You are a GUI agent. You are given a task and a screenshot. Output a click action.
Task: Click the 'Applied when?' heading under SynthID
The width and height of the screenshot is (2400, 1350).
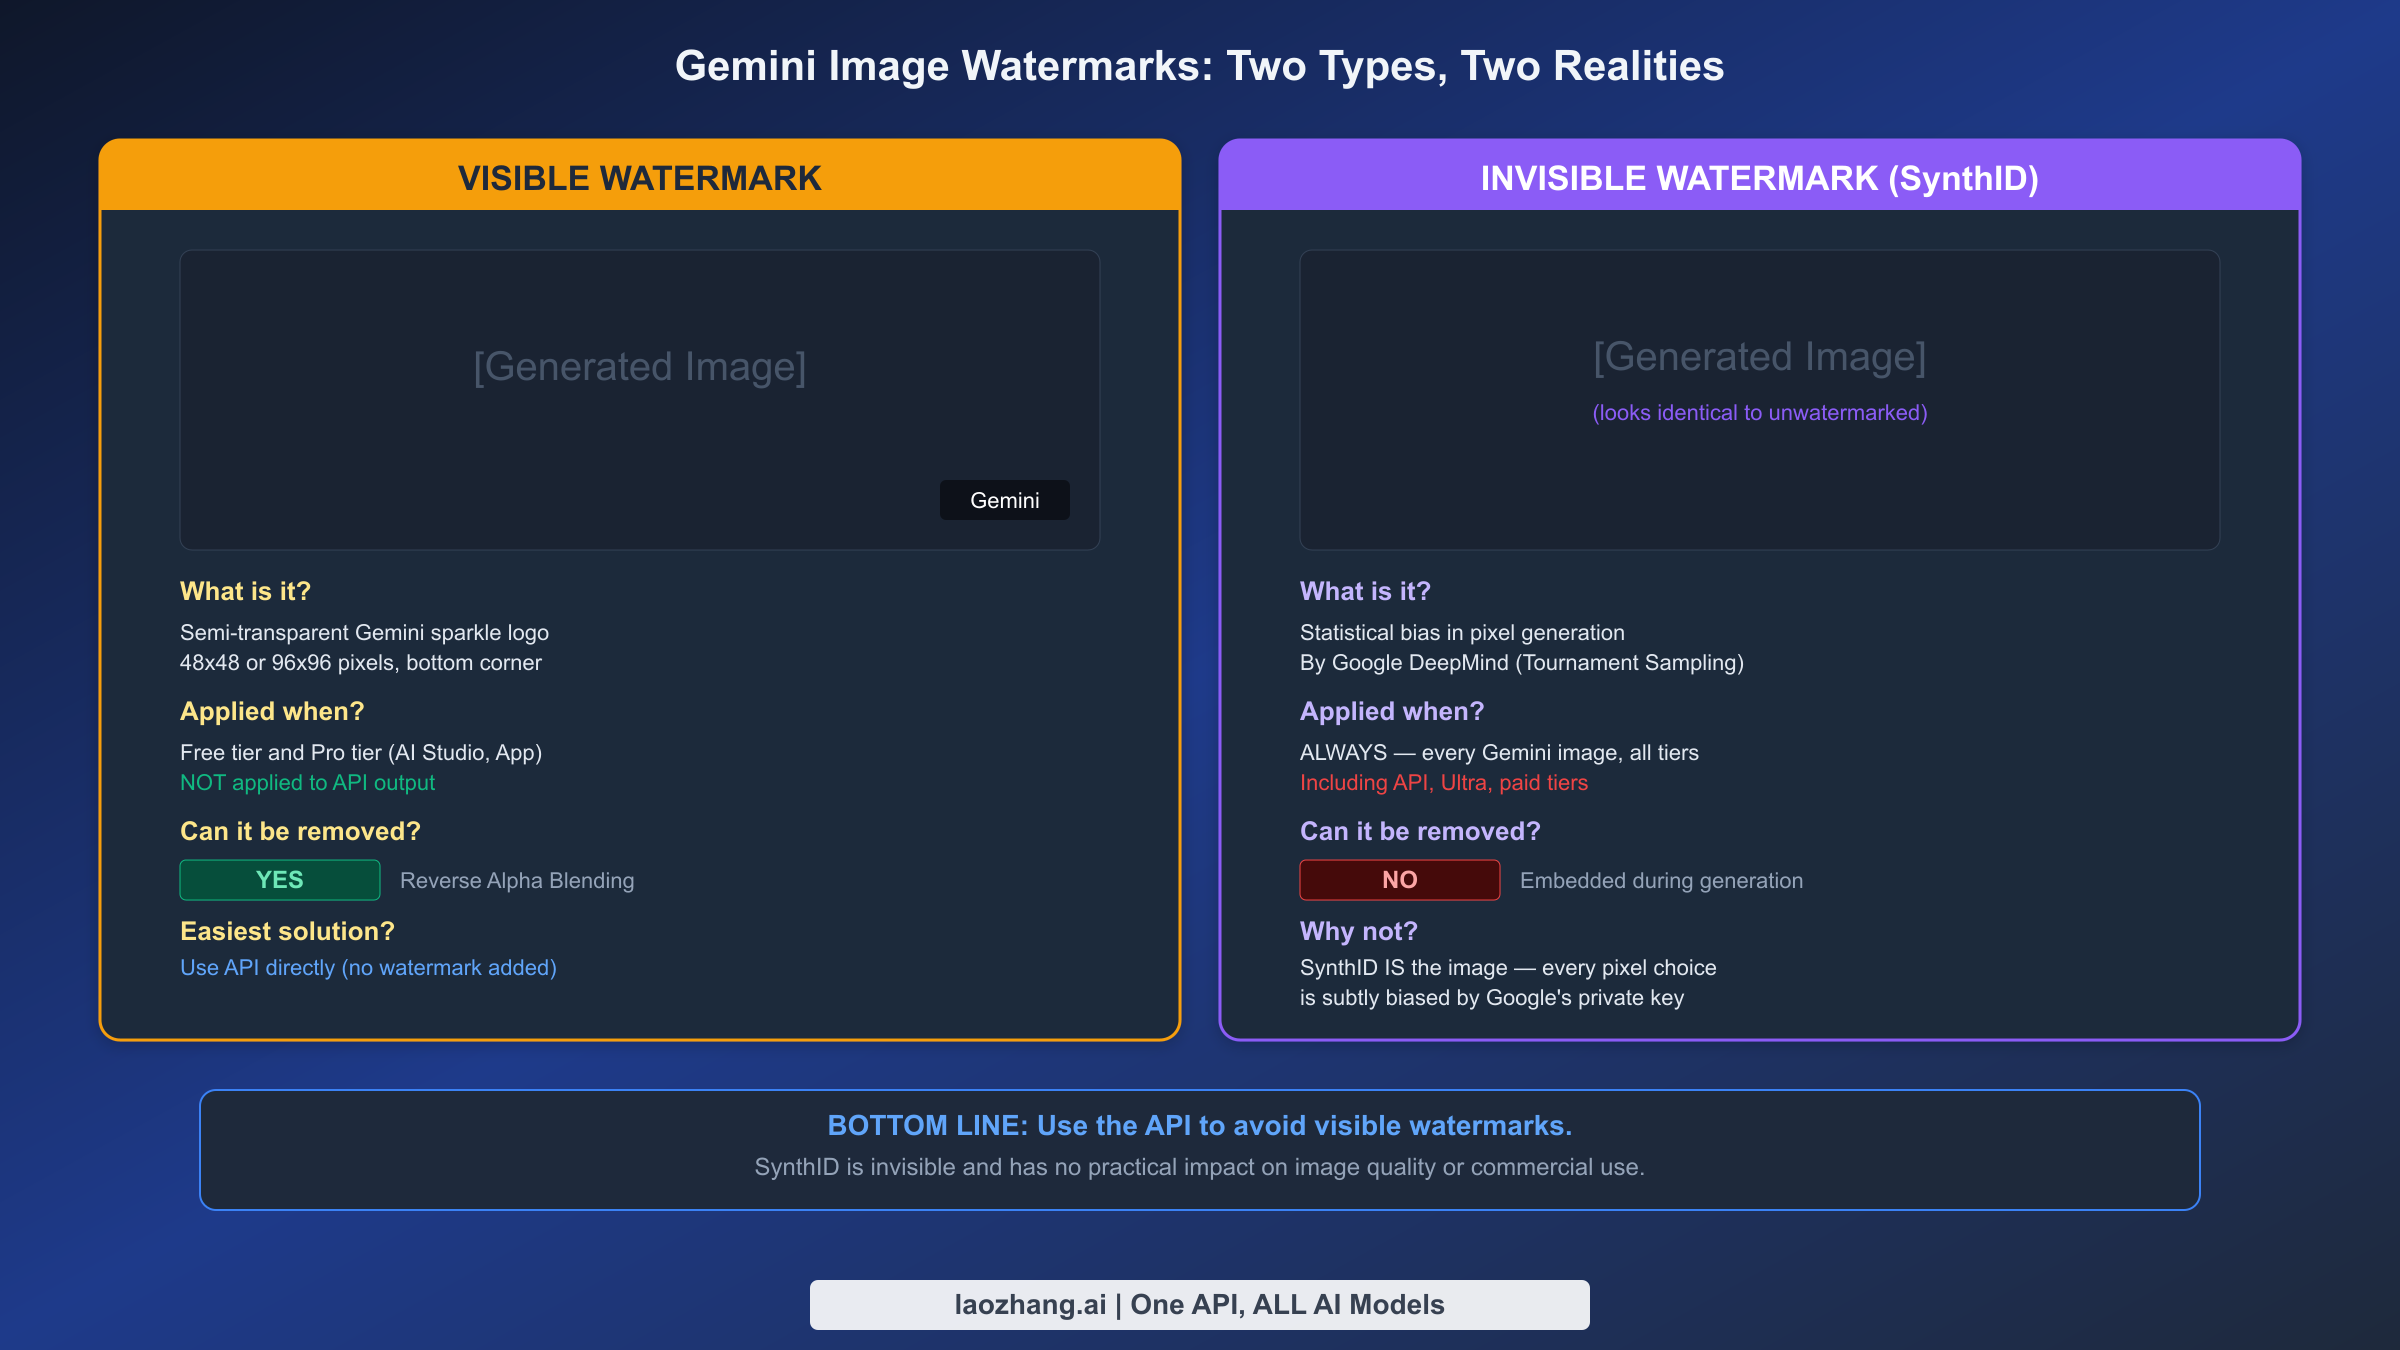[1392, 711]
